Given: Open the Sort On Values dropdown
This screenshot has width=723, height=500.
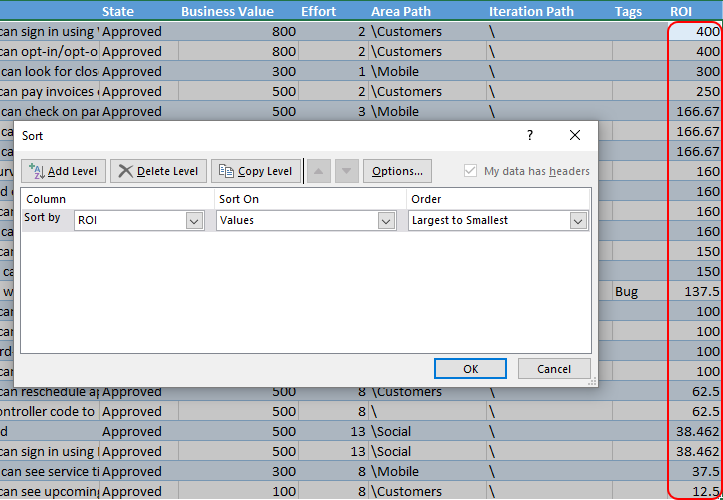Looking at the screenshot, I should [386, 220].
